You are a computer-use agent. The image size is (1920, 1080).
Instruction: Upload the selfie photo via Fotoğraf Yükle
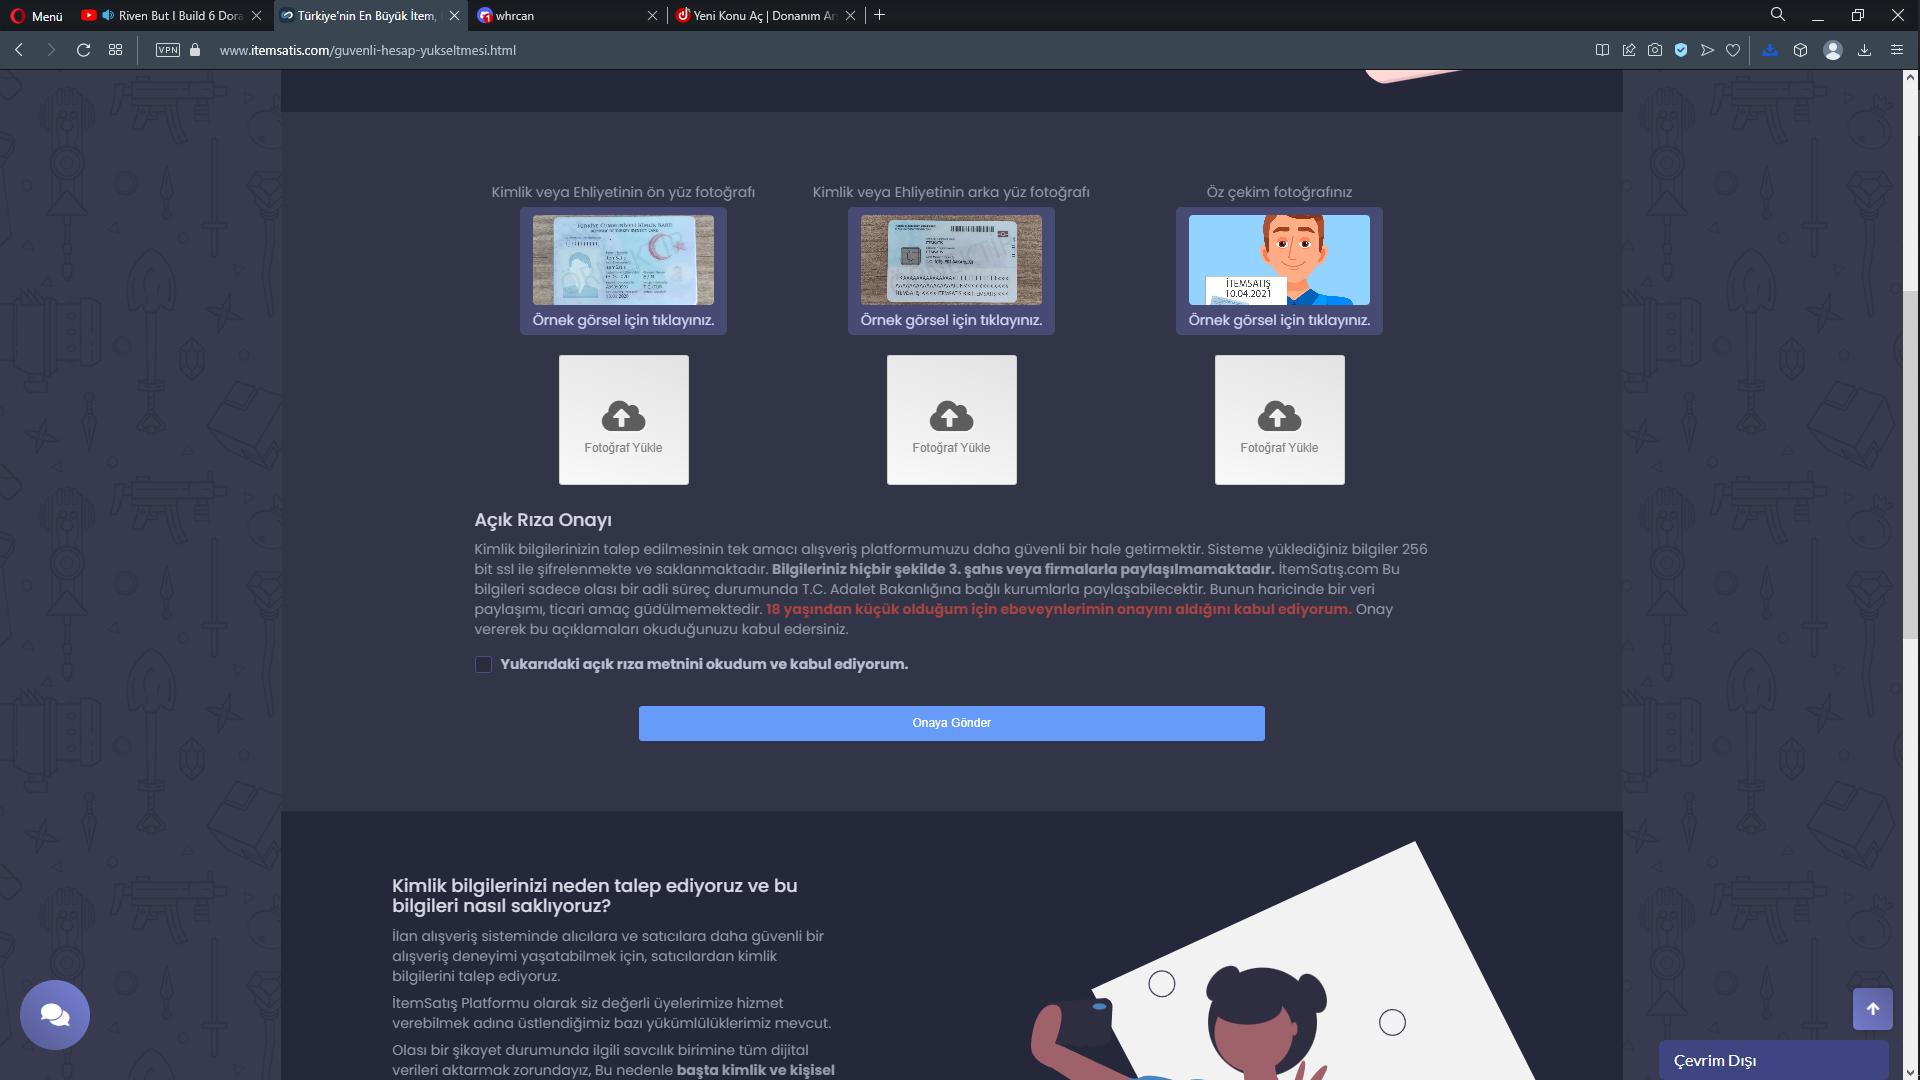(x=1279, y=420)
